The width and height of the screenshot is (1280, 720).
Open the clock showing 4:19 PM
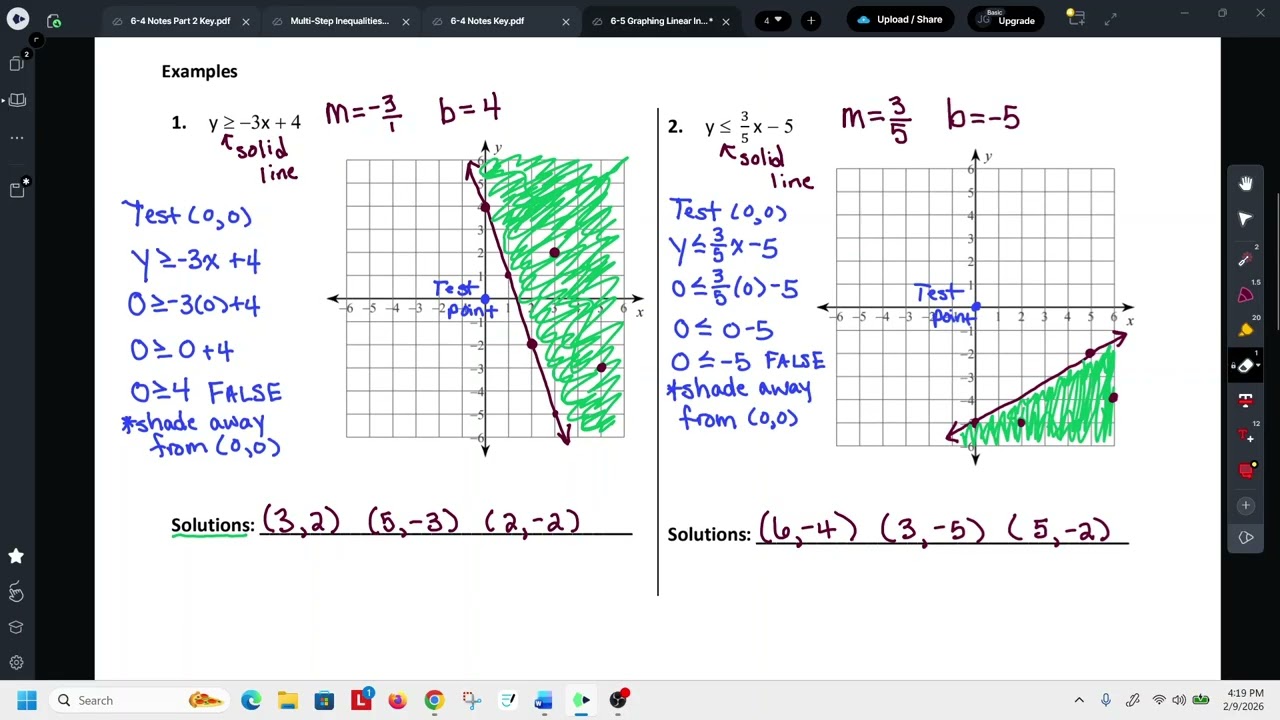[x=1243, y=700]
